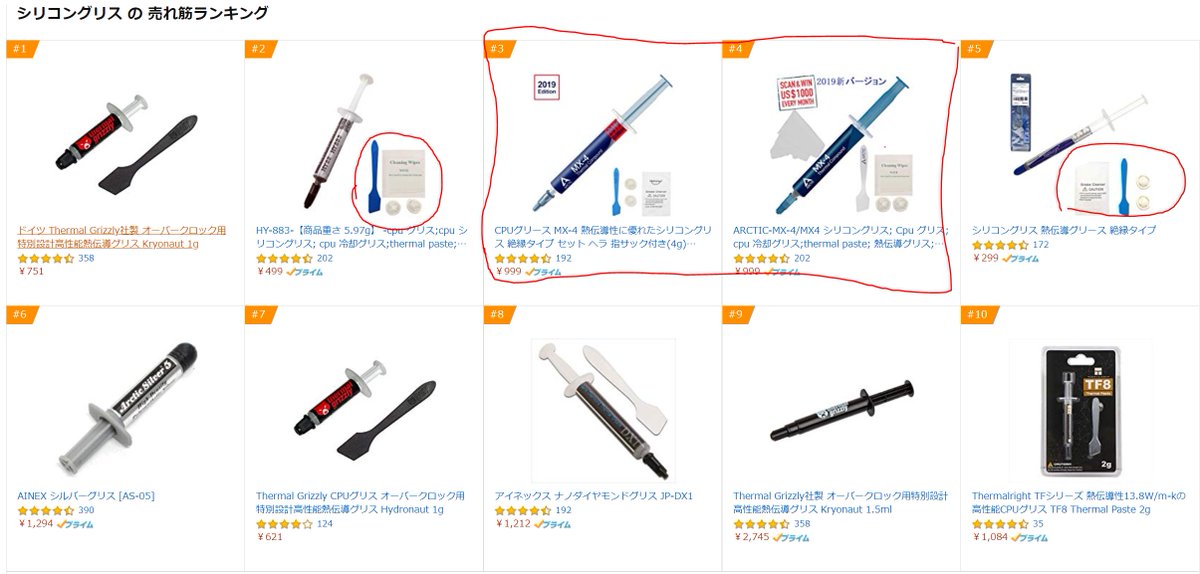The height and width of the screenshot is (574, 1200).
Task: Click the Thermalright TF8 package image
Action: click(x=1080, y=408)
